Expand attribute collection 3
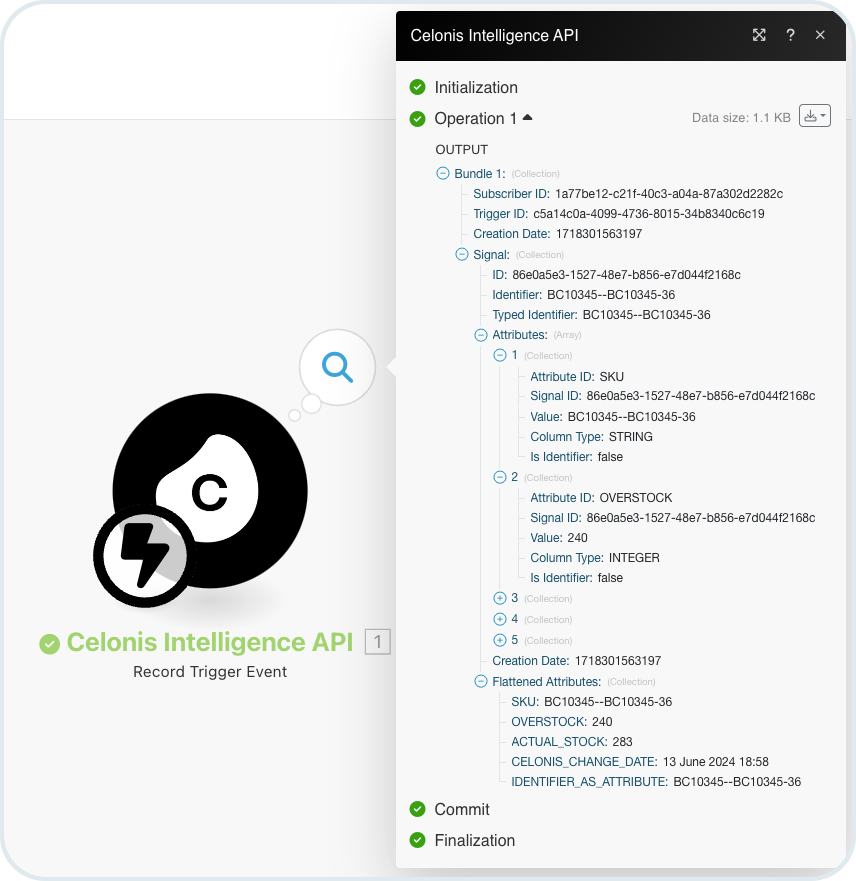Image resolution: width=856 pixels, height=881 pixels. pyautogui.click(x=500, y=598)
